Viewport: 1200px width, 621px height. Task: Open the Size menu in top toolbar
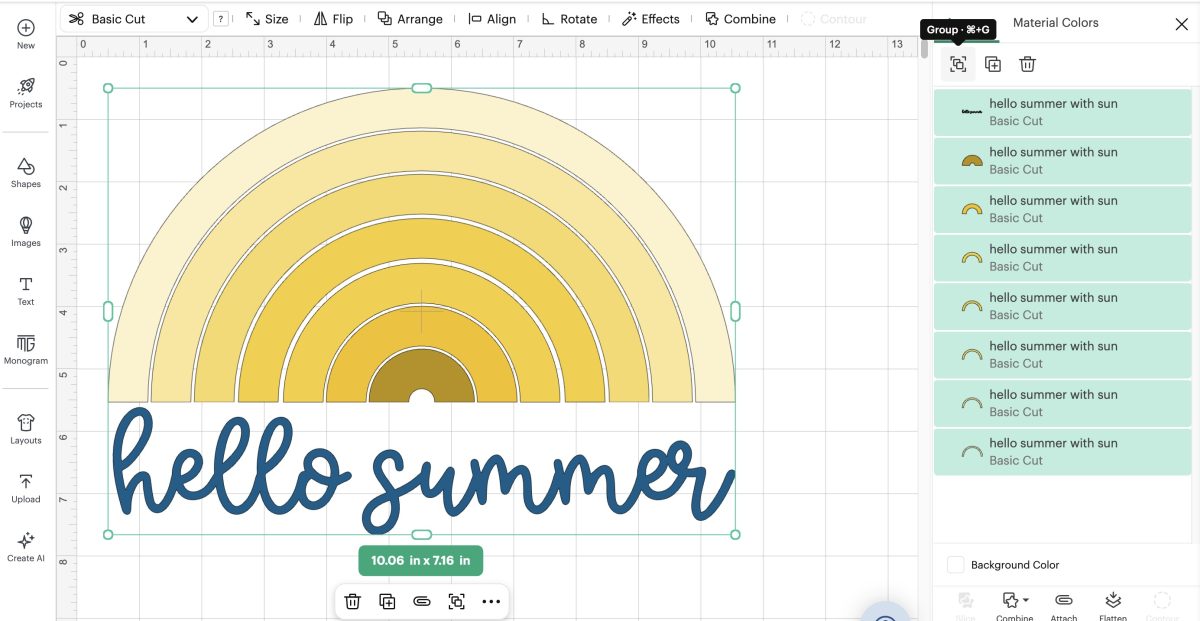(x=267, y=19)
